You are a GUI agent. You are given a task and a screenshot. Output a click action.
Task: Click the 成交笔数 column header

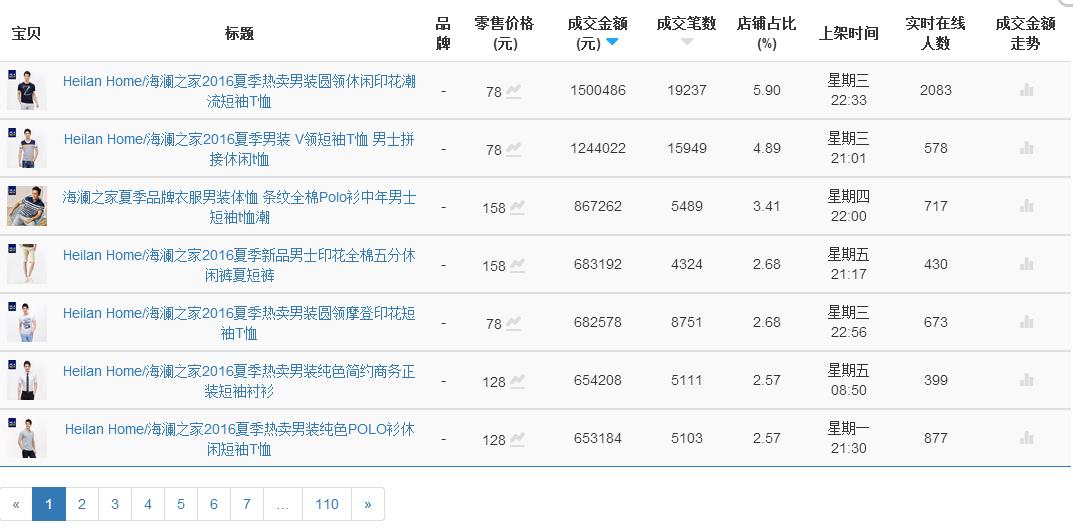click(x=686, y=24)
